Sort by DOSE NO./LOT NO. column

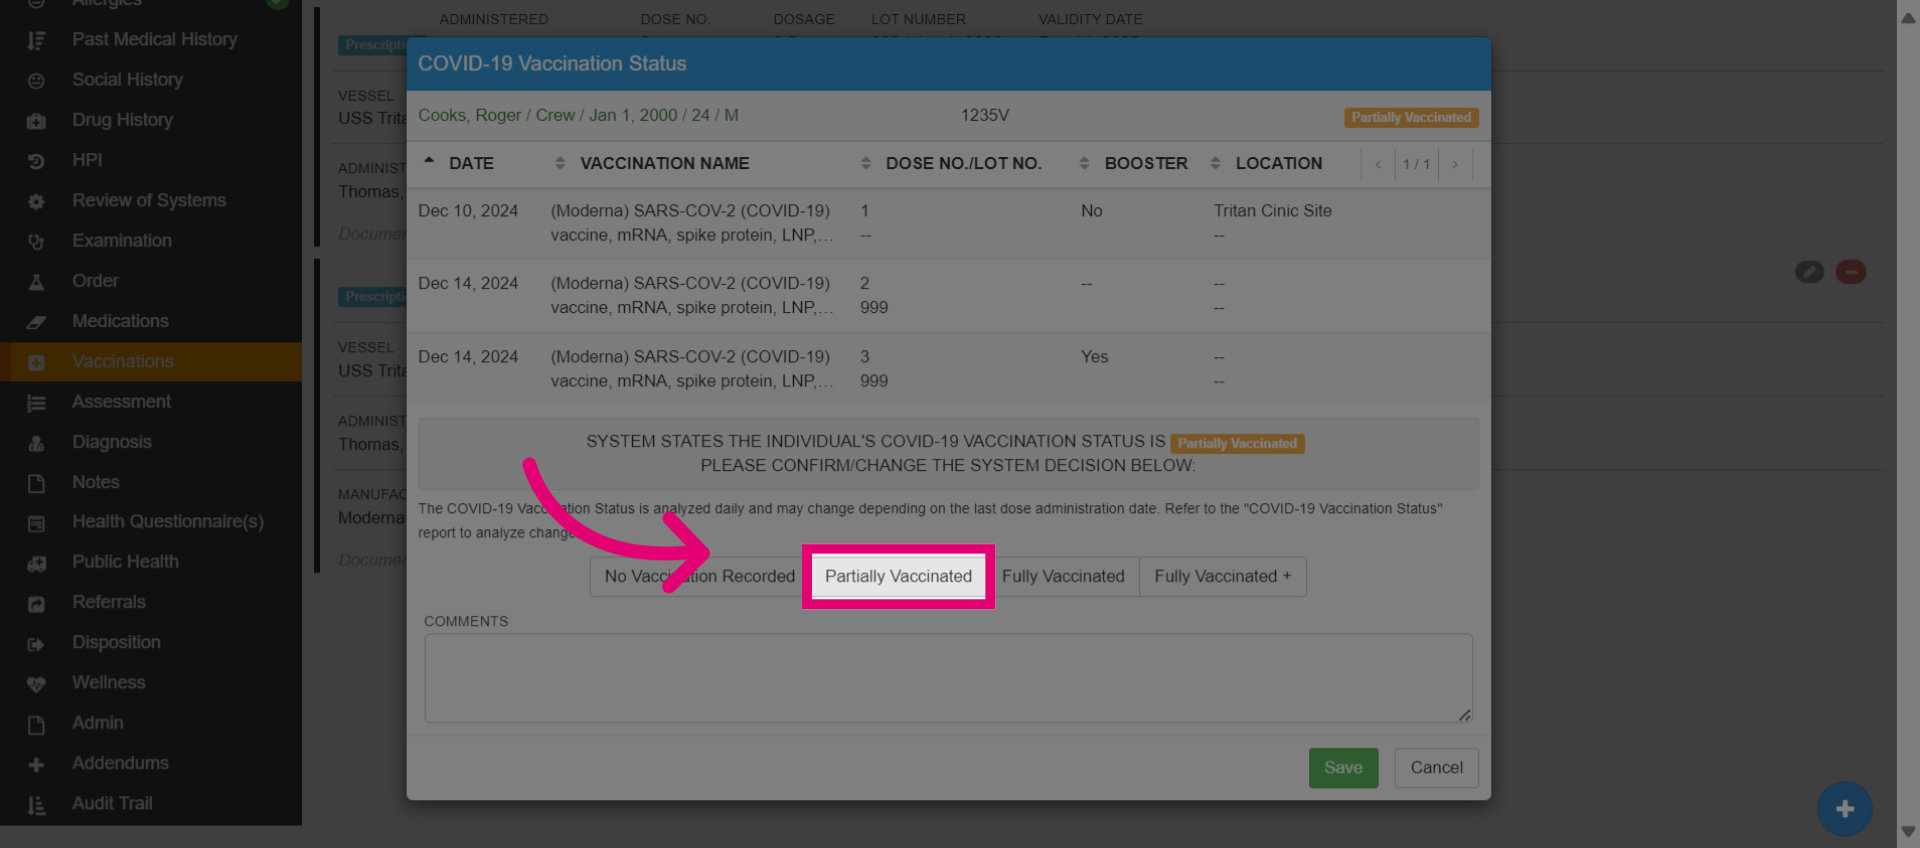pyautogui.click(x=963, y=163)
